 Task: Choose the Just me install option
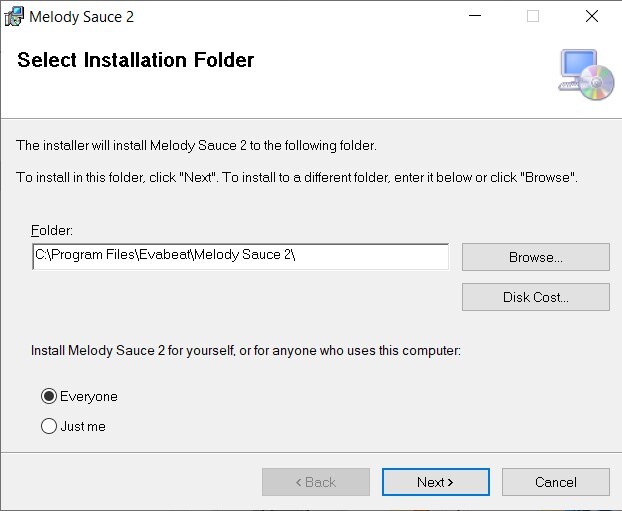[x=49, y=427]
